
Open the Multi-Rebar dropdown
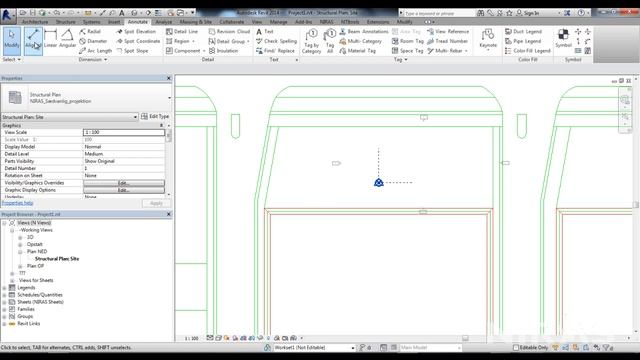pos(466,51)
